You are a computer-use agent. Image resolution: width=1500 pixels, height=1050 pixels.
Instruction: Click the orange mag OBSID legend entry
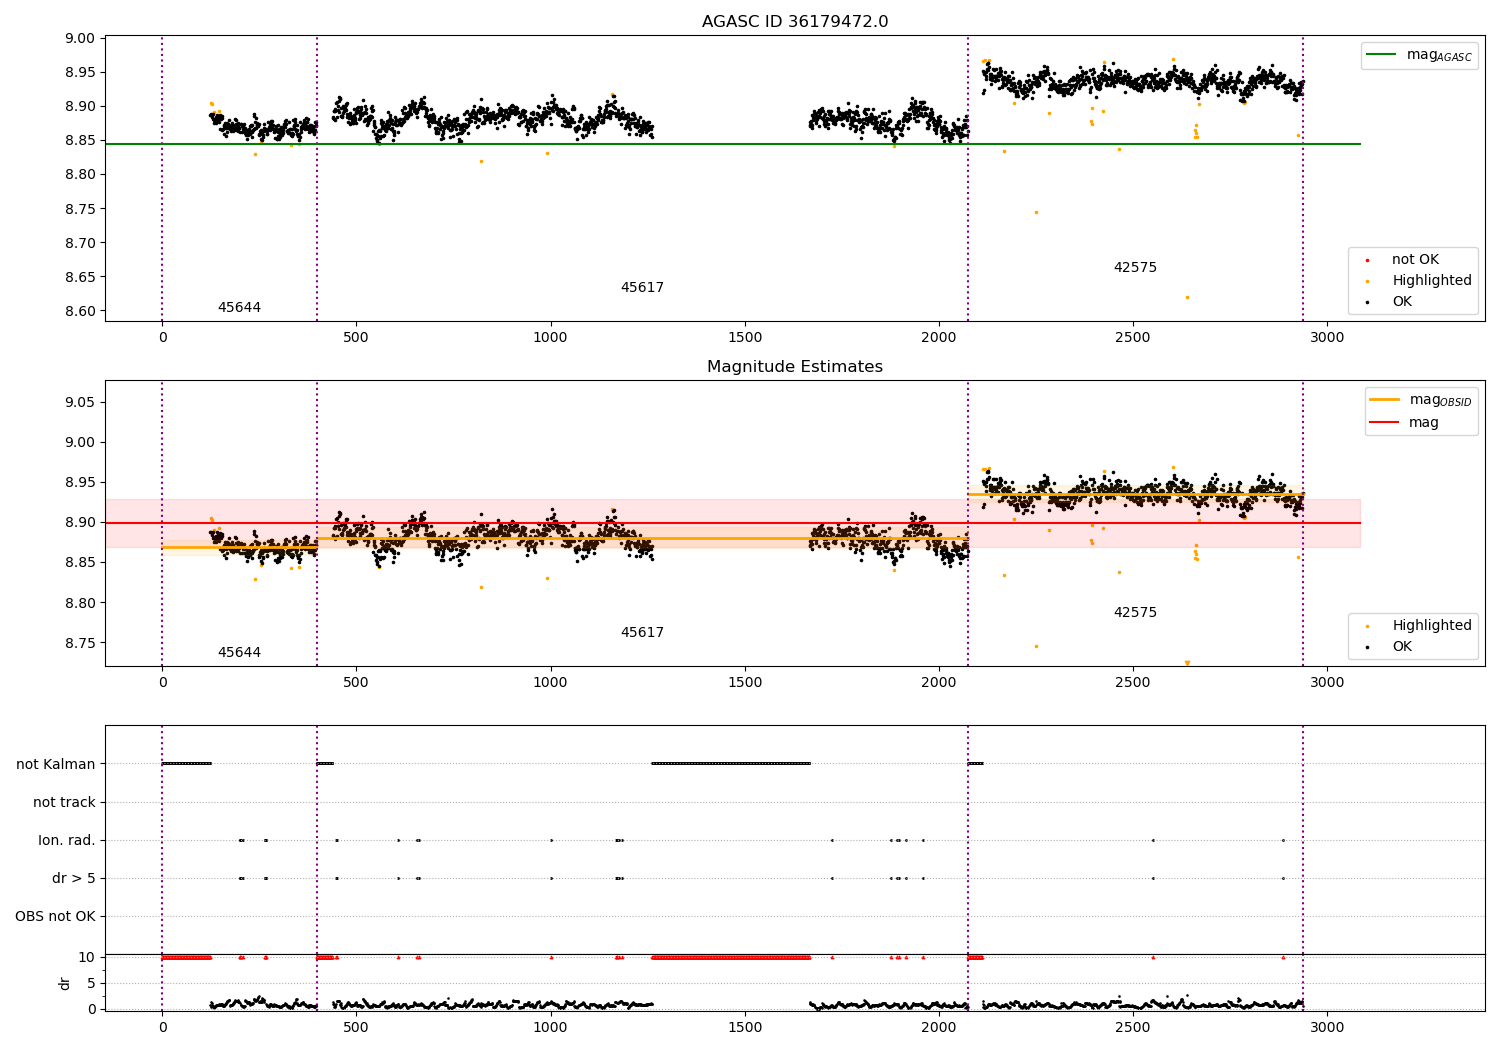(1421, 400)
